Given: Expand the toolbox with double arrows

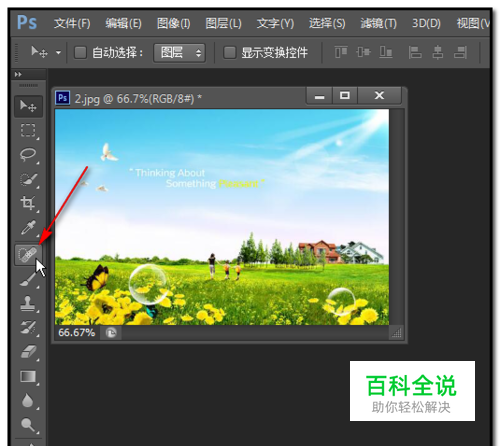Looking at the screenshot, I should pyautogui.click(x=18, y=74).
